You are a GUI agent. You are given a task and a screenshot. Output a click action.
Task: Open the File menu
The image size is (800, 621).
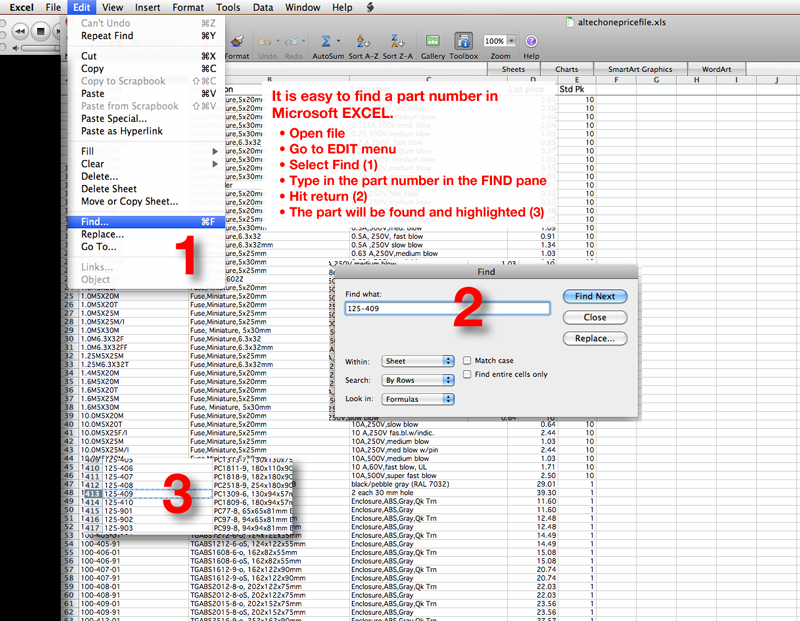click(53, 7)
